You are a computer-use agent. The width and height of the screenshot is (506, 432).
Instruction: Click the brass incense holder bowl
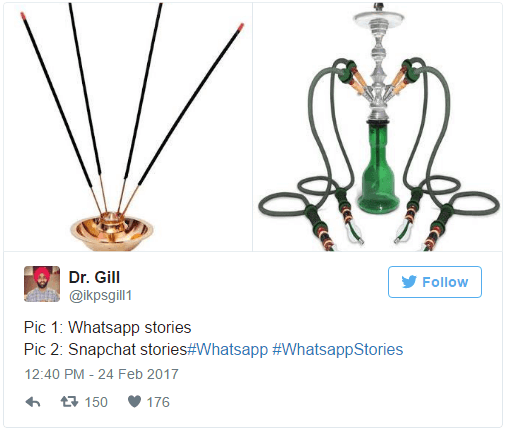112,232
